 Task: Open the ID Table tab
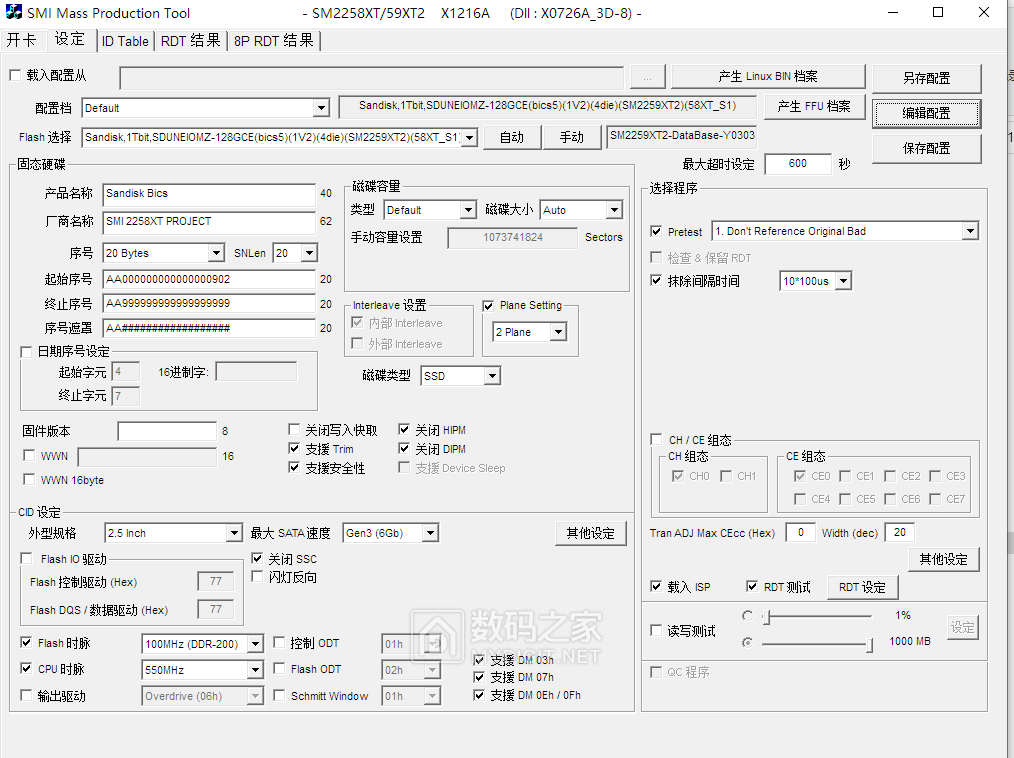click(x=125, y=41)
